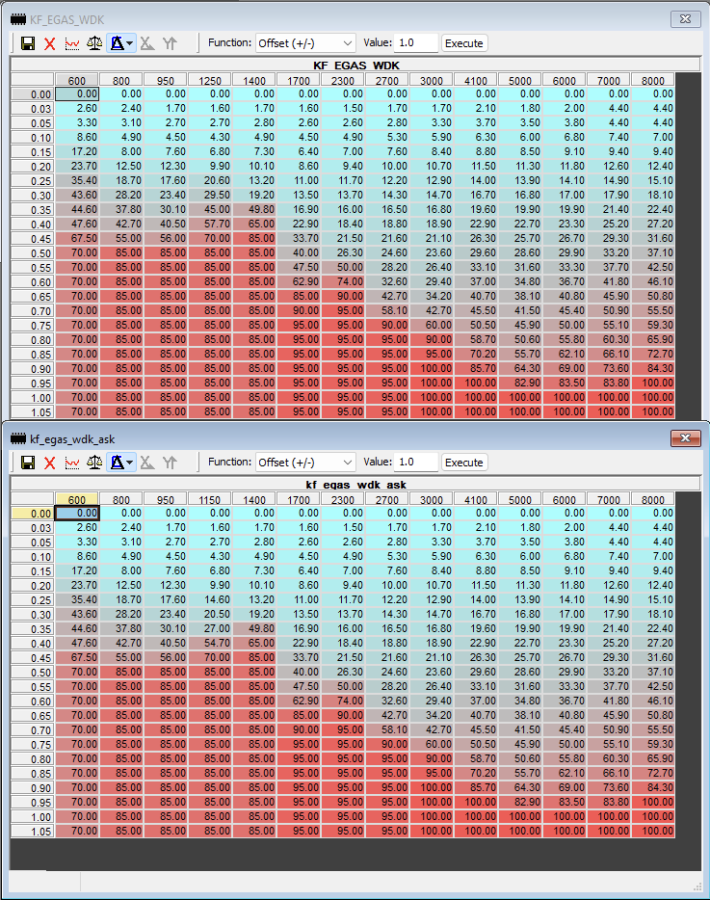Close the KF_EGAS_WDK window
The width and height of the screenshot is (710, 900).
[685, 19]
